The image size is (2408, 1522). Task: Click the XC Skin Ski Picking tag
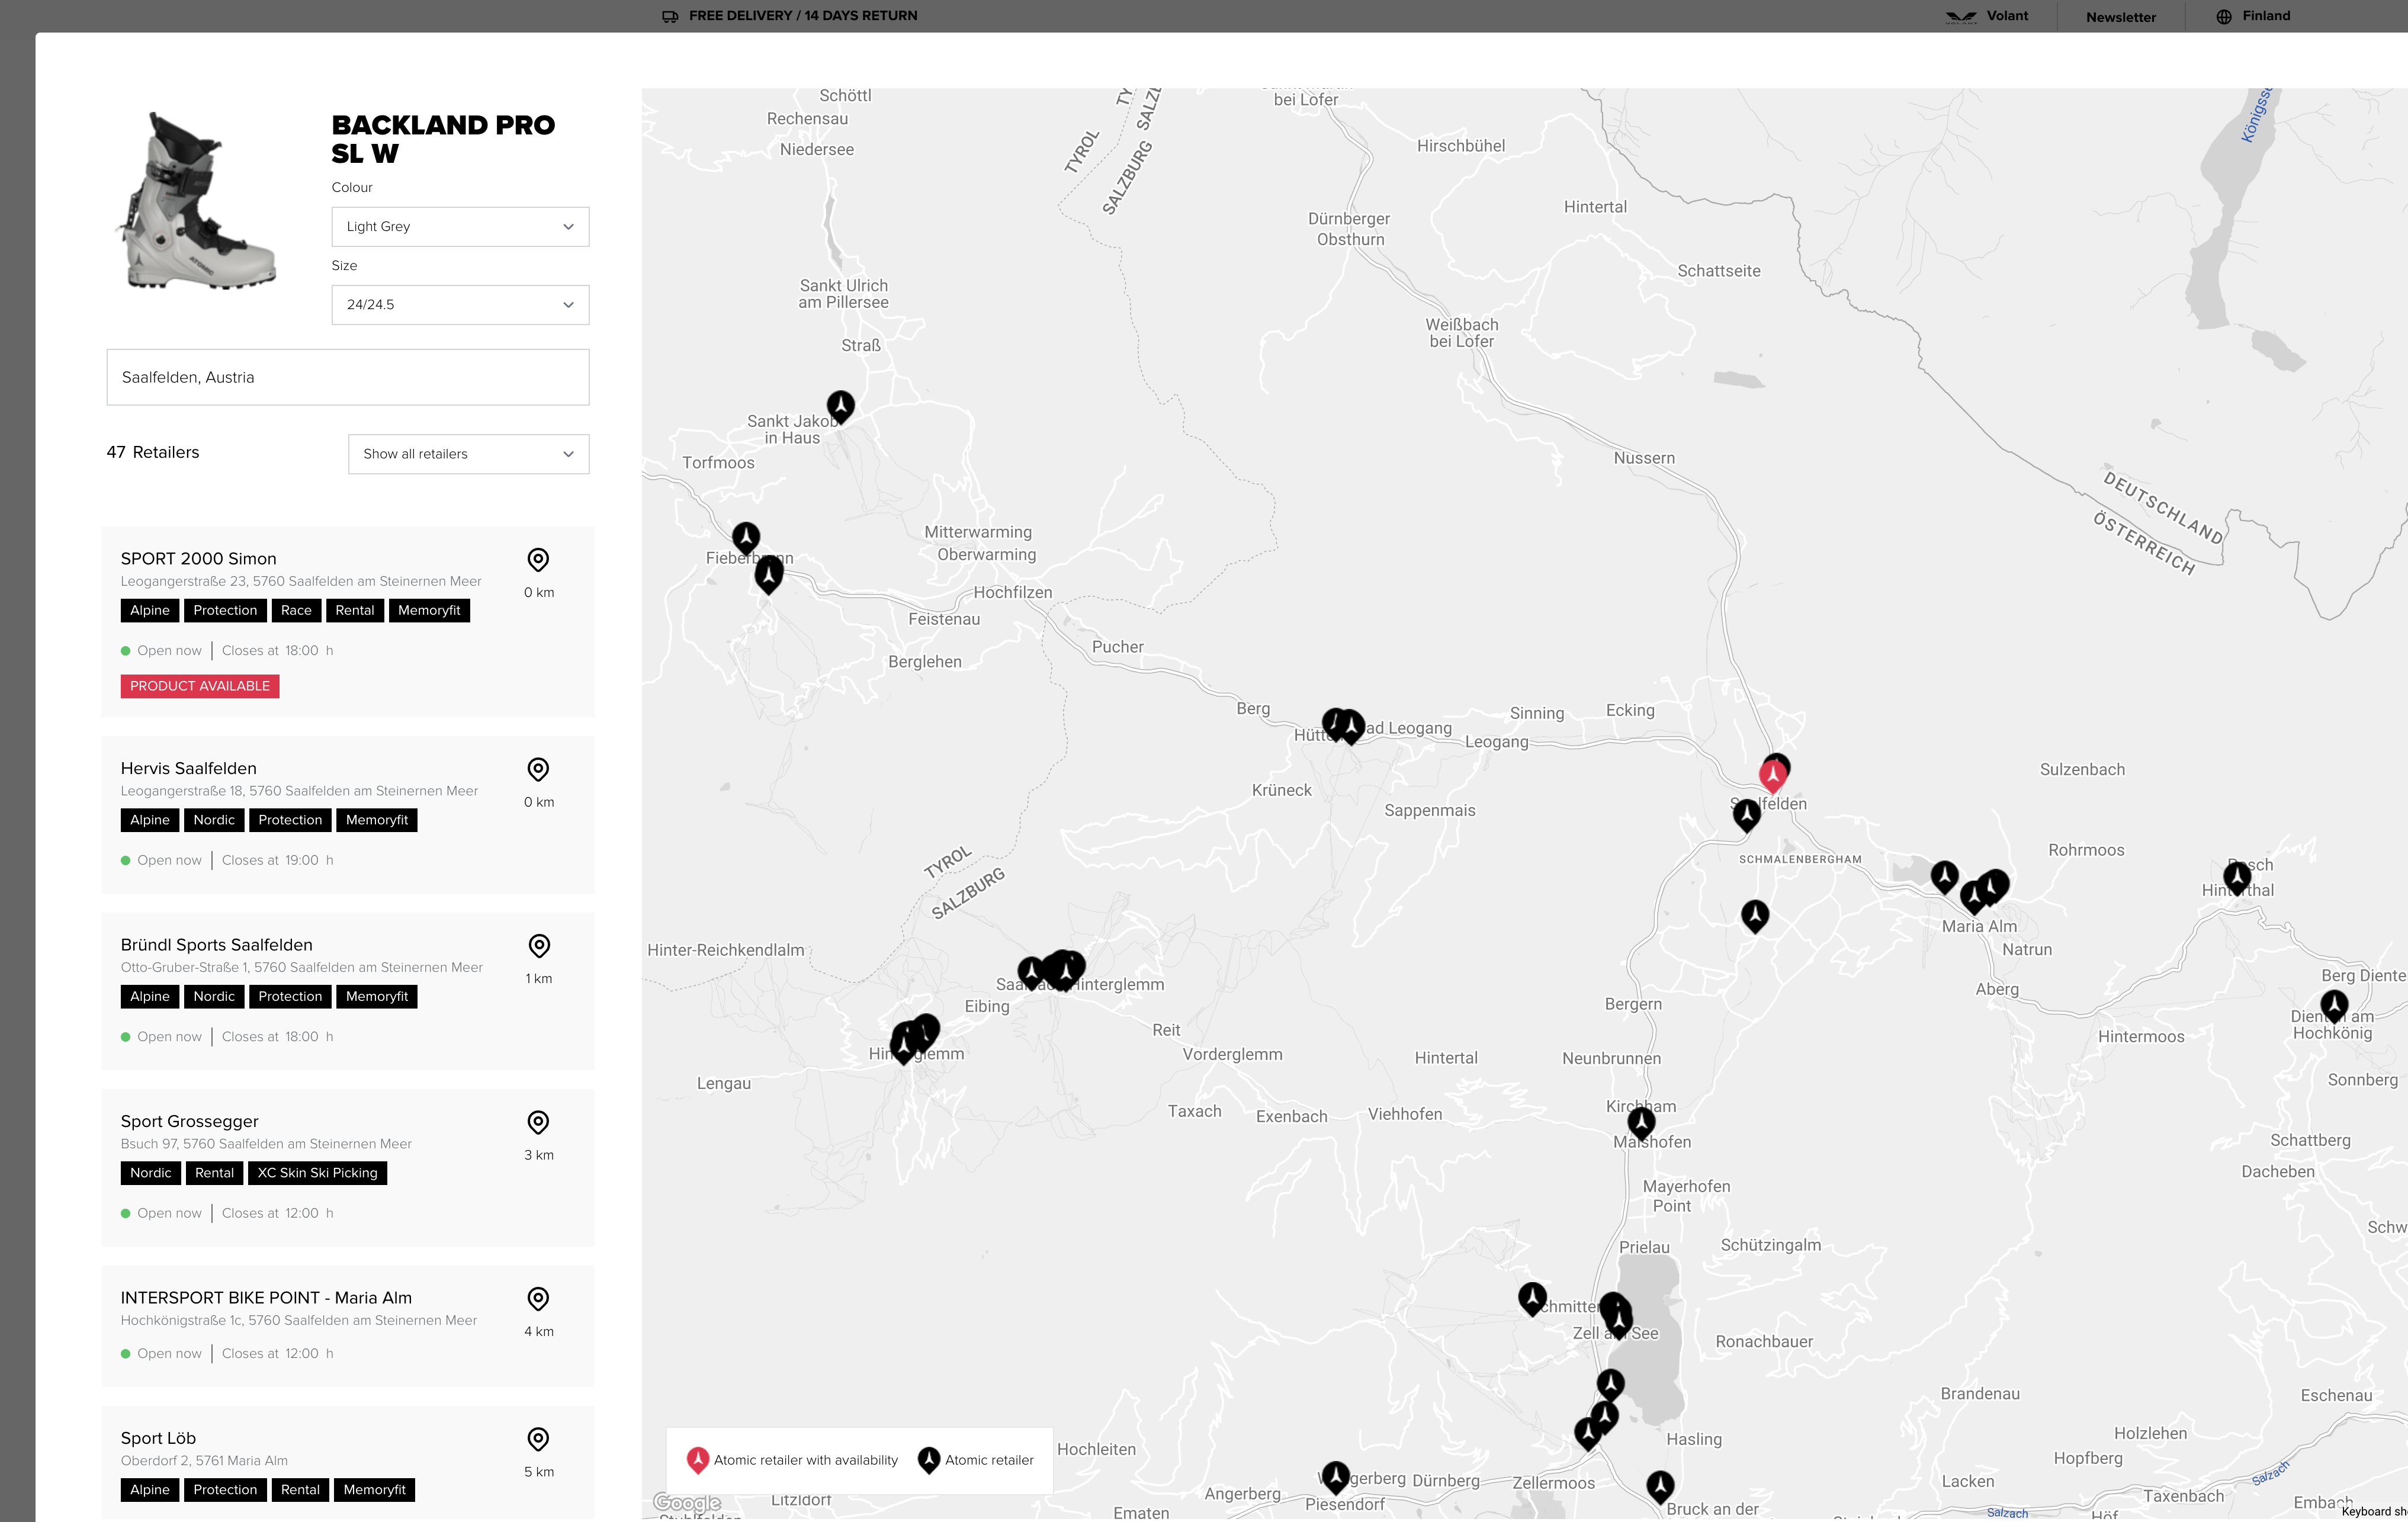(x=317, y=1173)
